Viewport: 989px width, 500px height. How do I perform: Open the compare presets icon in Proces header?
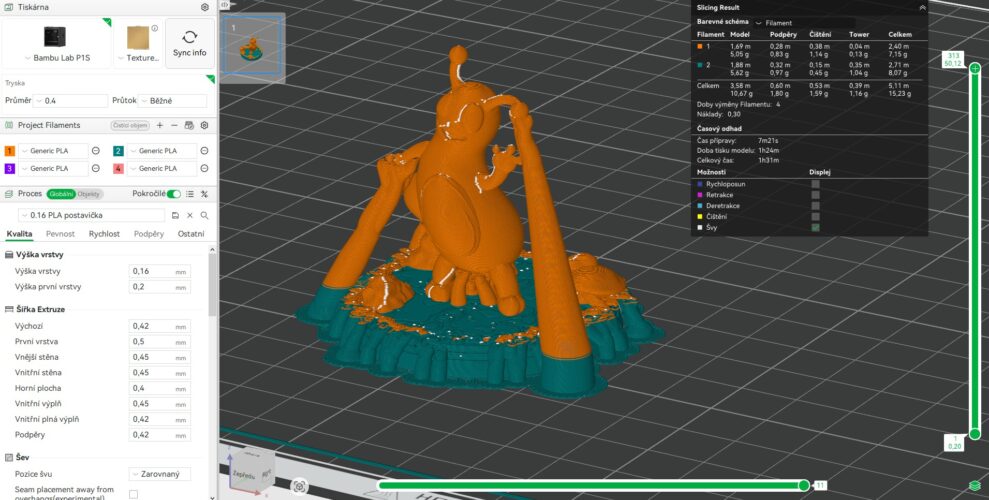pyautogui.click(x=204, y=194)
